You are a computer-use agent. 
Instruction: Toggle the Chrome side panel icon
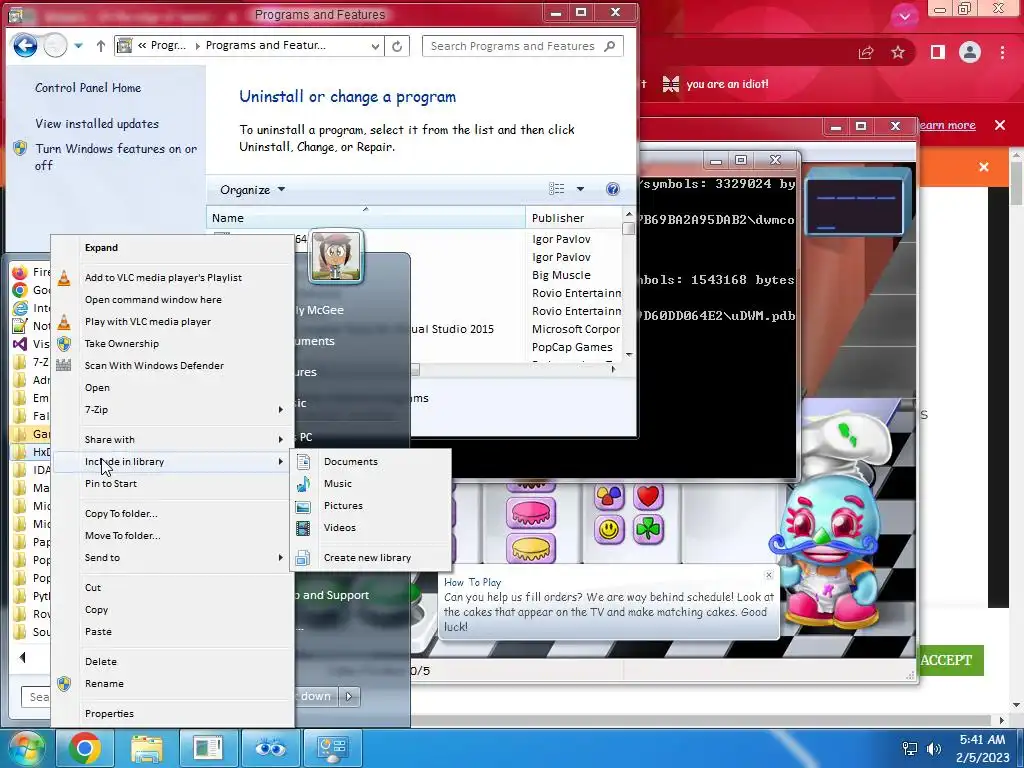[x=937, y=52]
